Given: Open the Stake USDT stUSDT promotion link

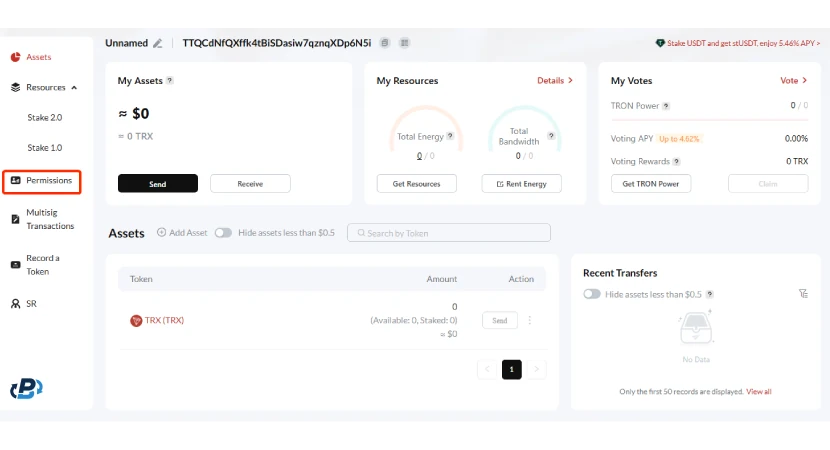Looking at the screenshot, I should [x=738, y=43].
